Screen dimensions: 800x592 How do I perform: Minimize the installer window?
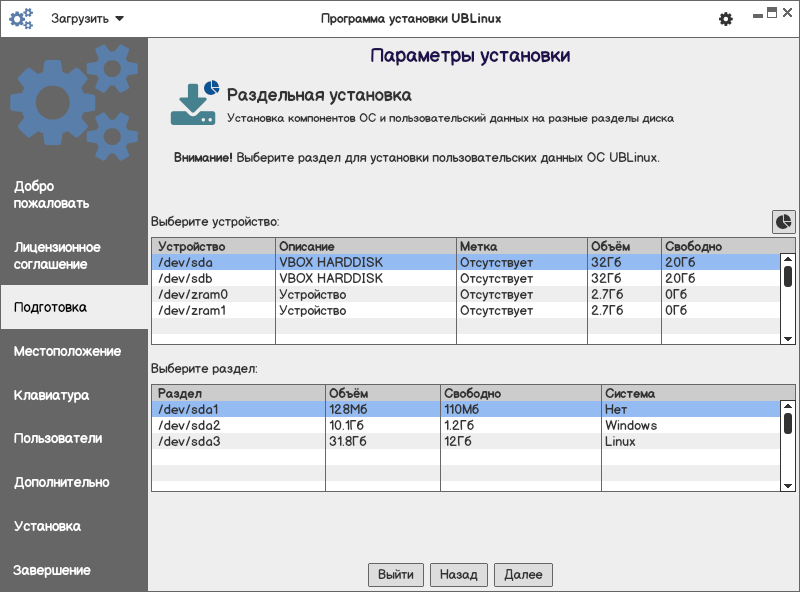tap(758, 15)
